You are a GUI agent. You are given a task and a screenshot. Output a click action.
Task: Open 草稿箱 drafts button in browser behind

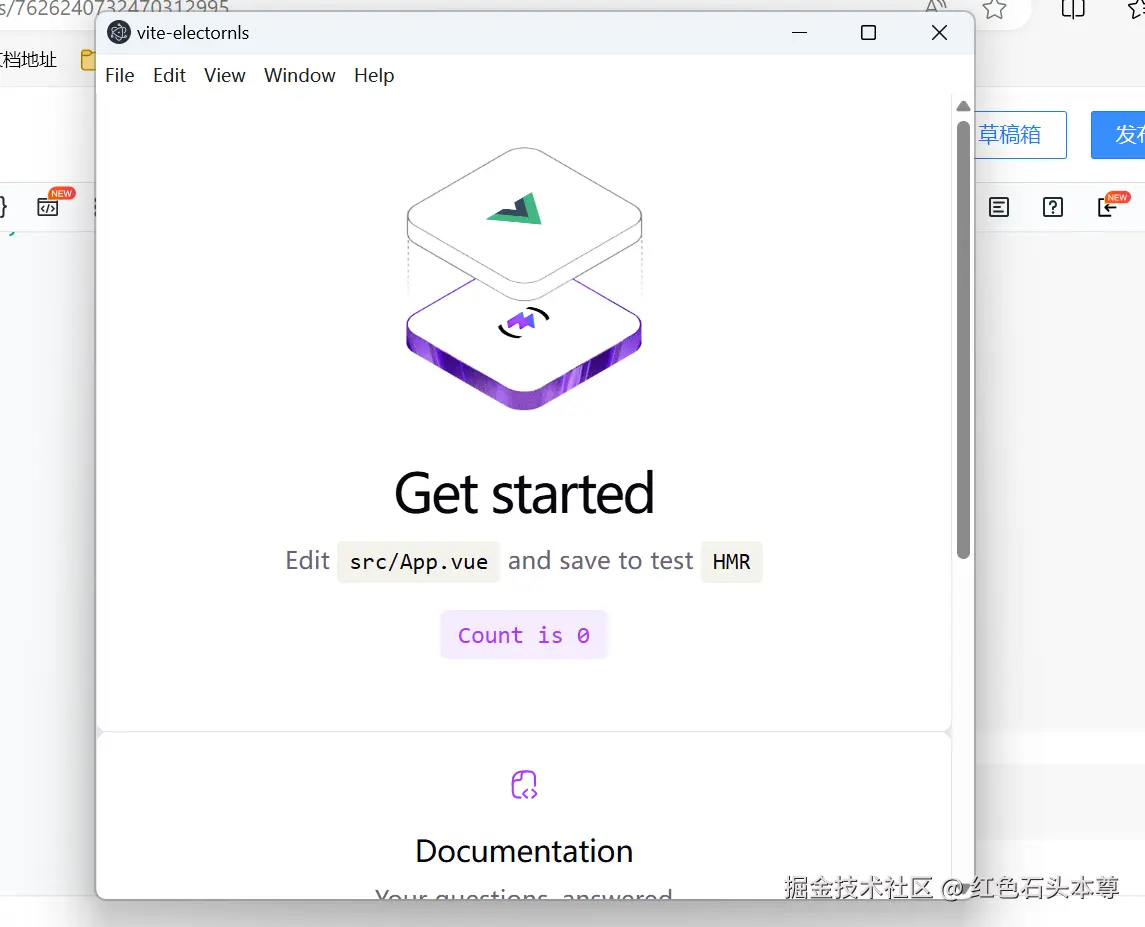coord(1020,134)
